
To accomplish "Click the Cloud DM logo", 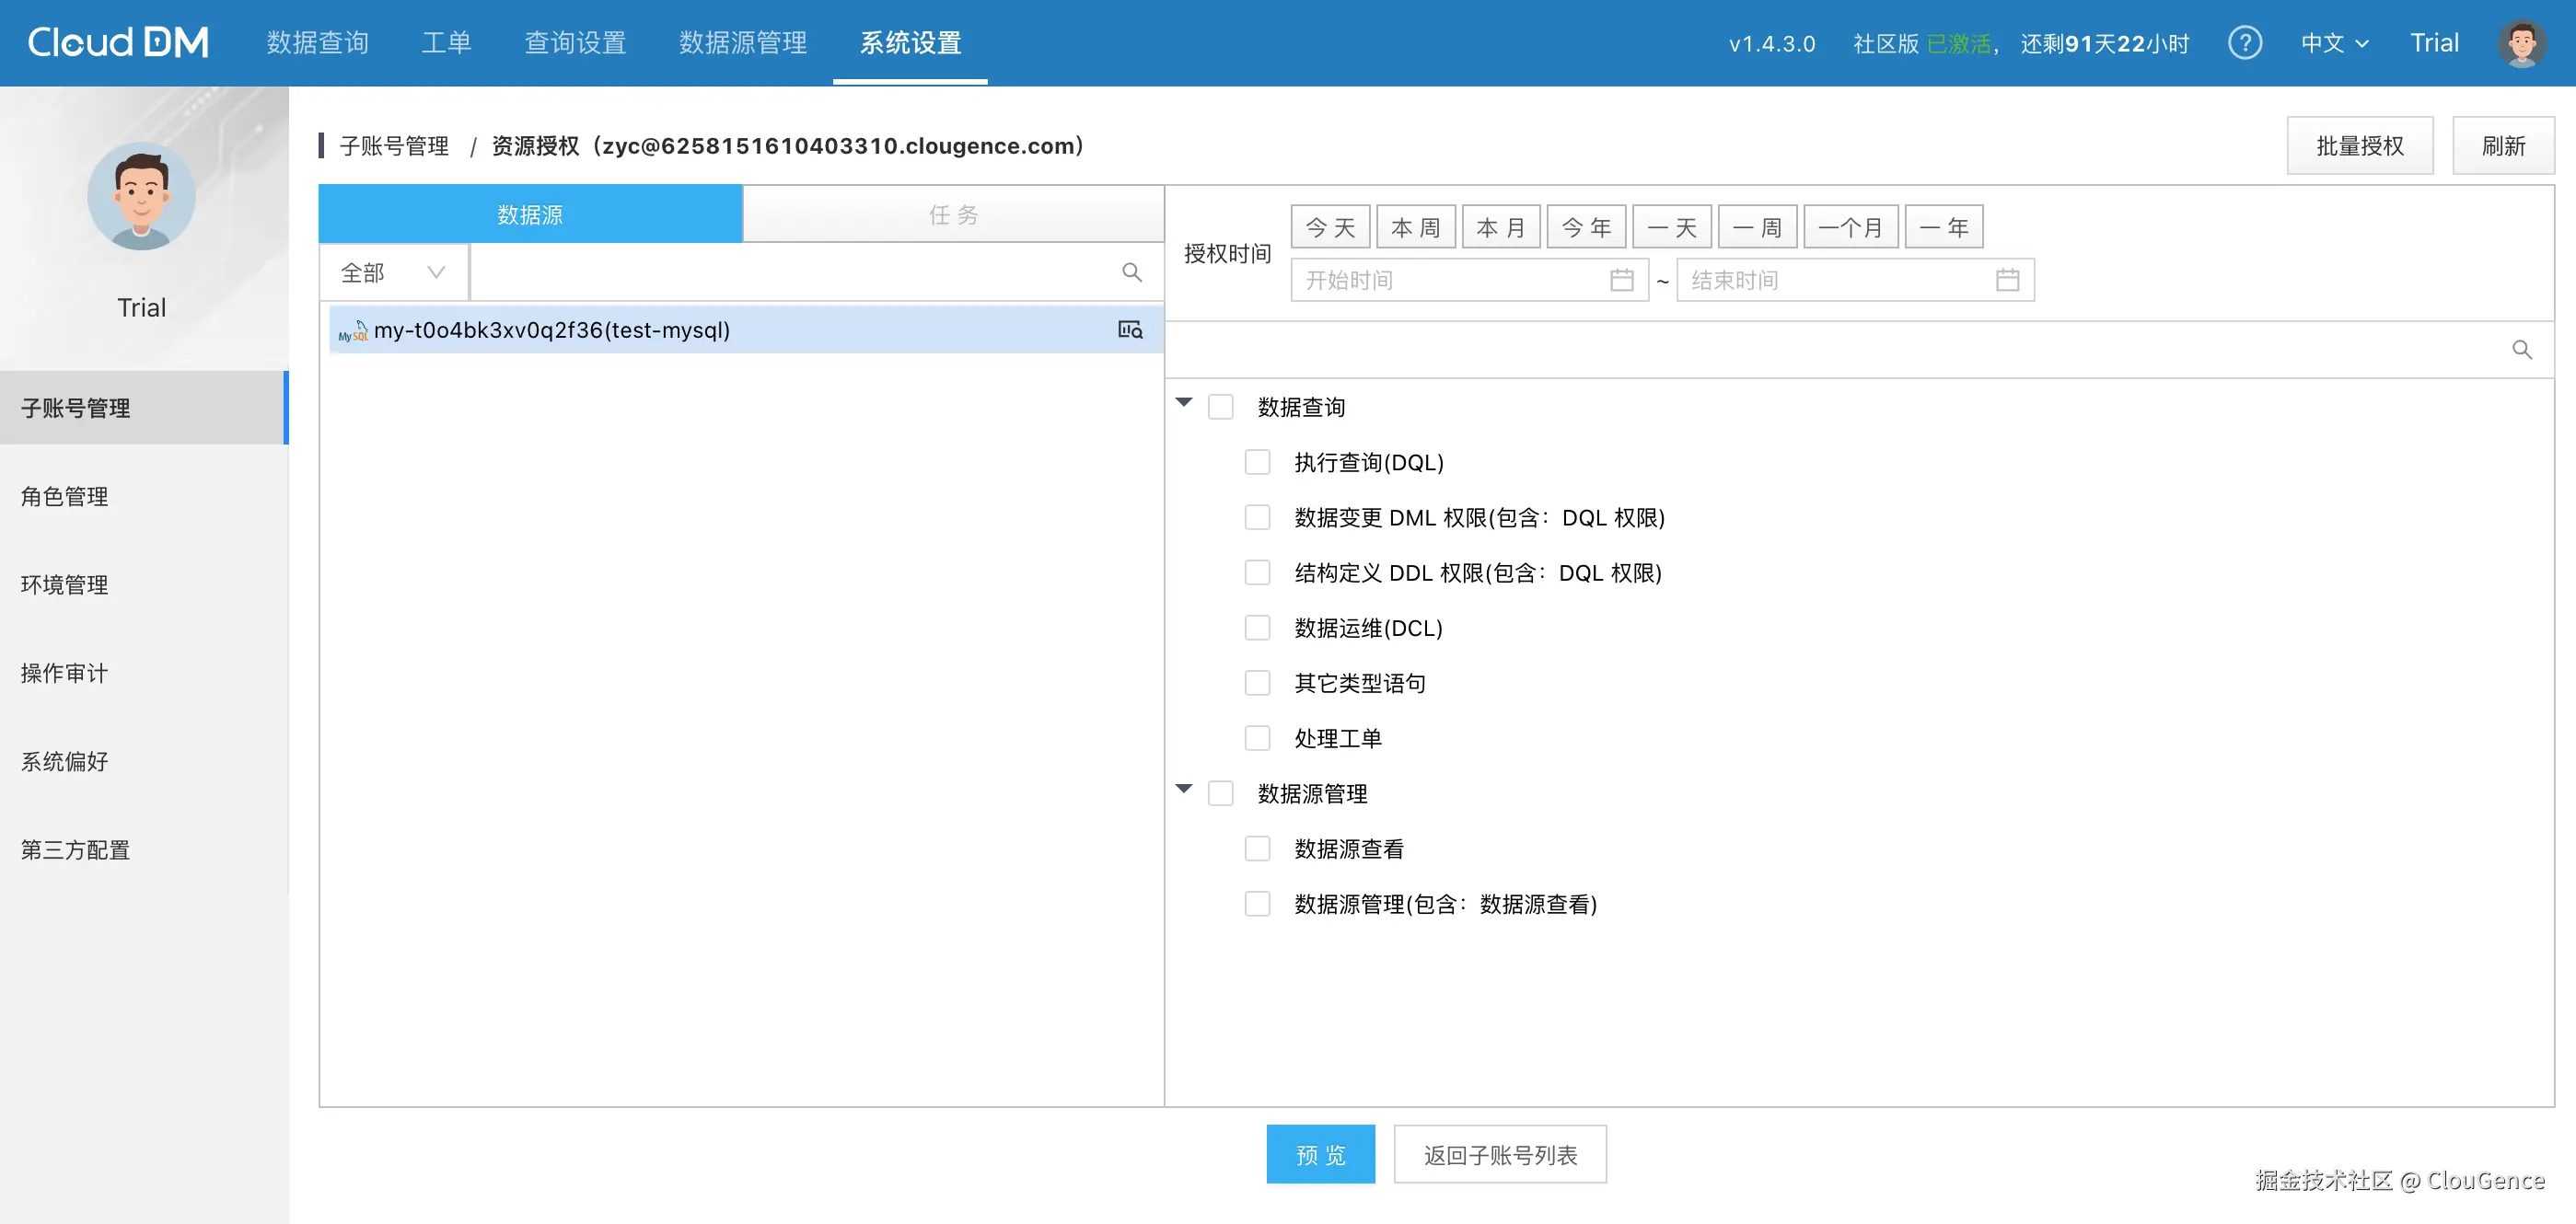I will click(x=118, y=42).
